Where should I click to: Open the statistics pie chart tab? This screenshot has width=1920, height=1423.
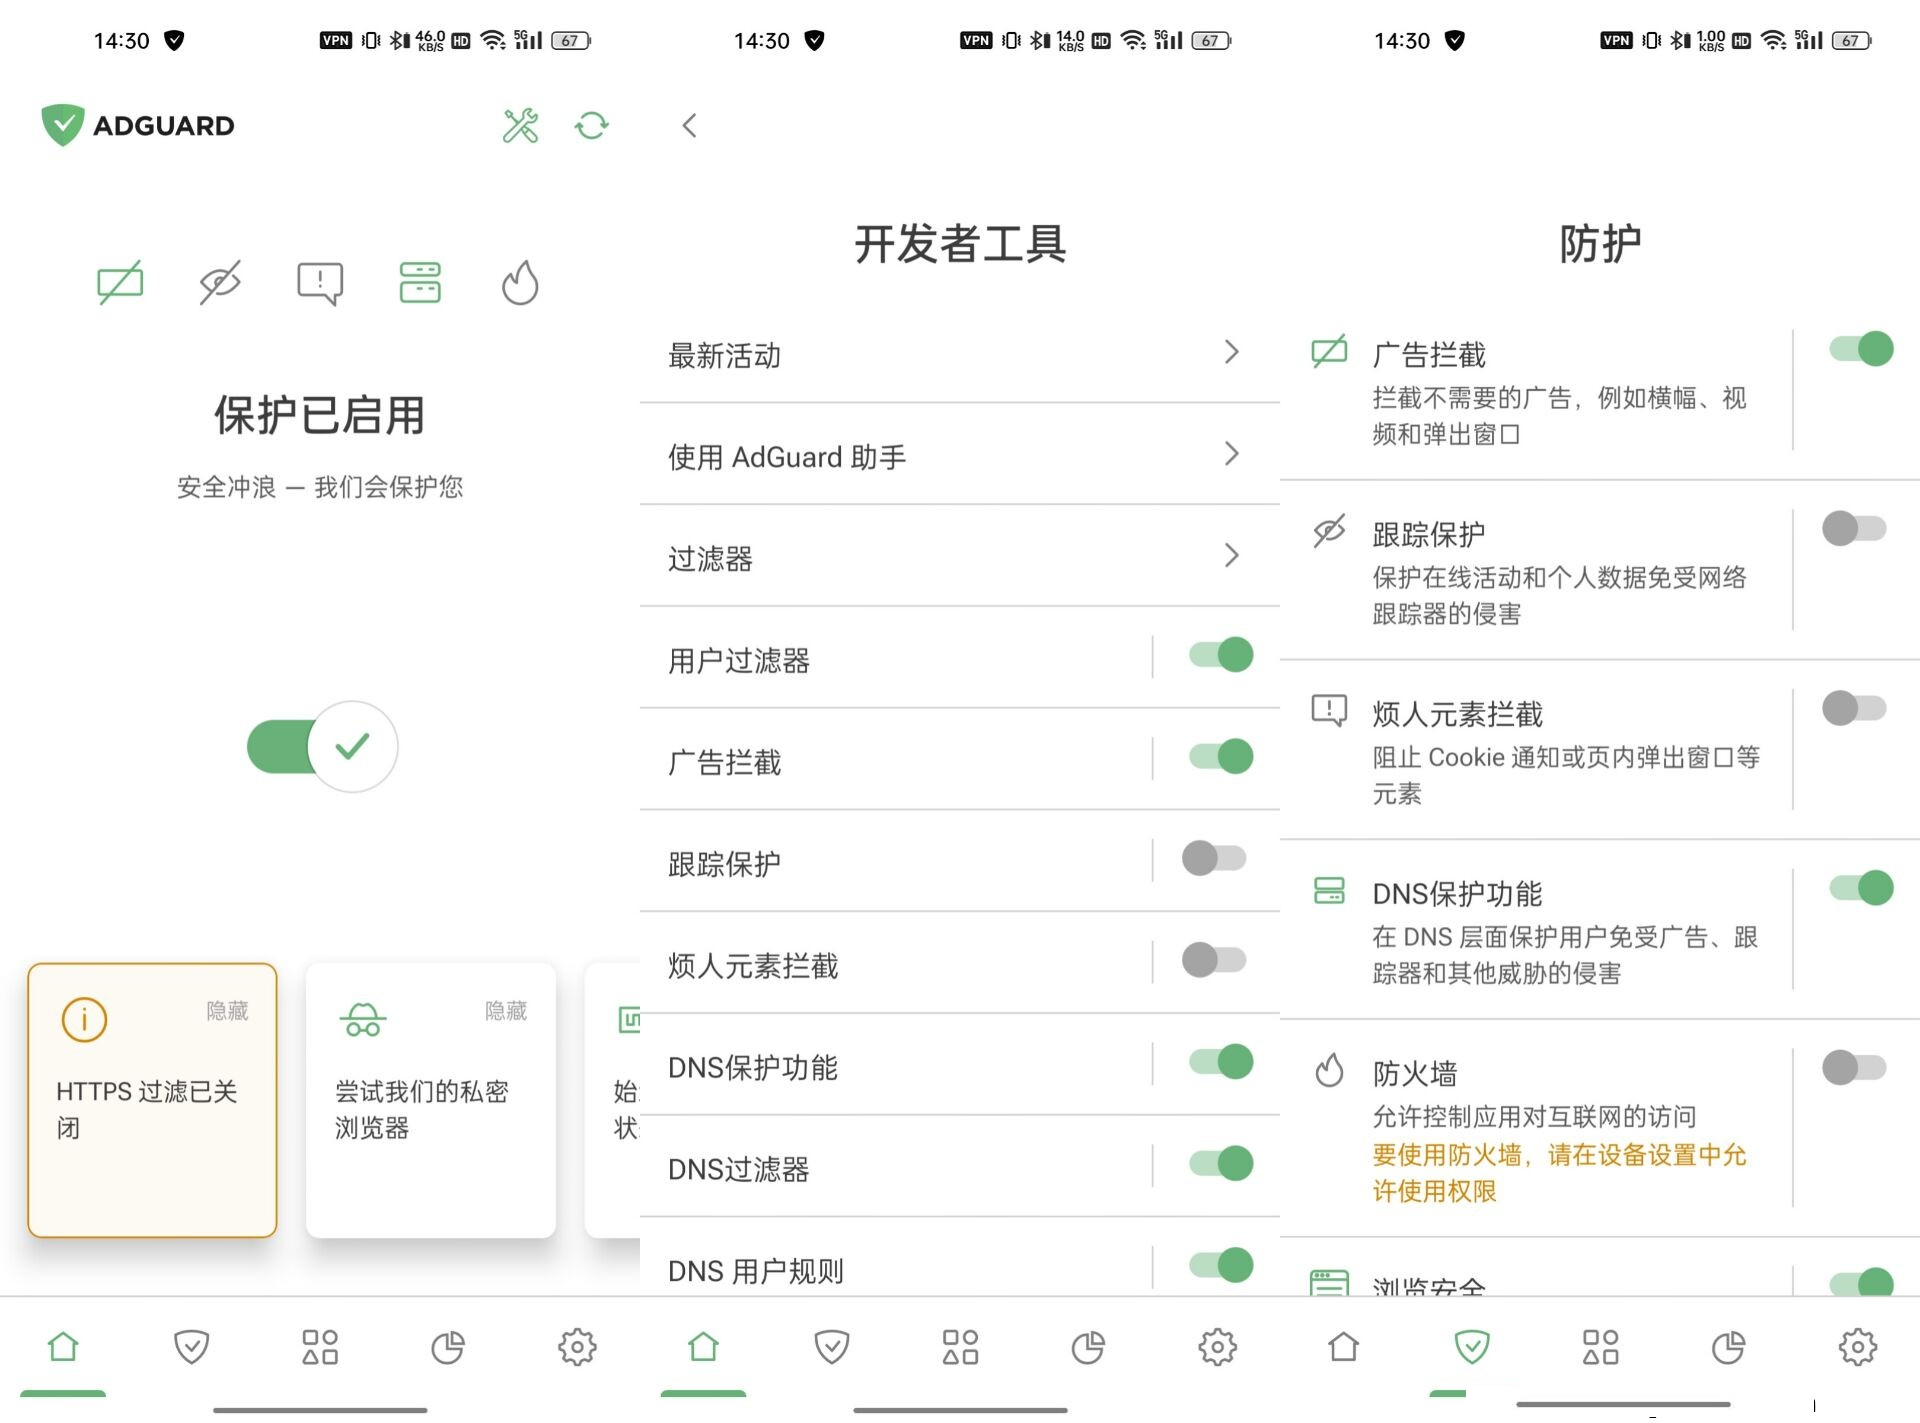click(448, 1347)
